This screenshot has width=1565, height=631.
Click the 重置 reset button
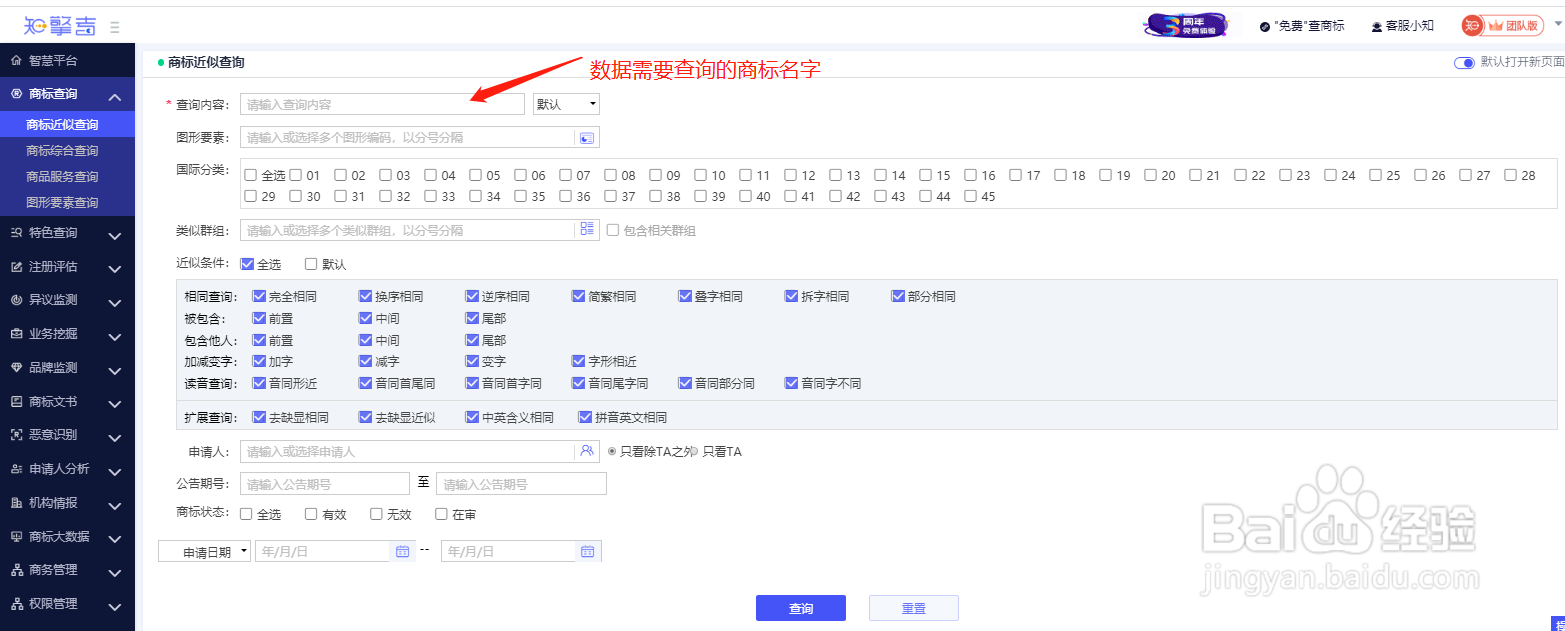click(x=912, y=607)
